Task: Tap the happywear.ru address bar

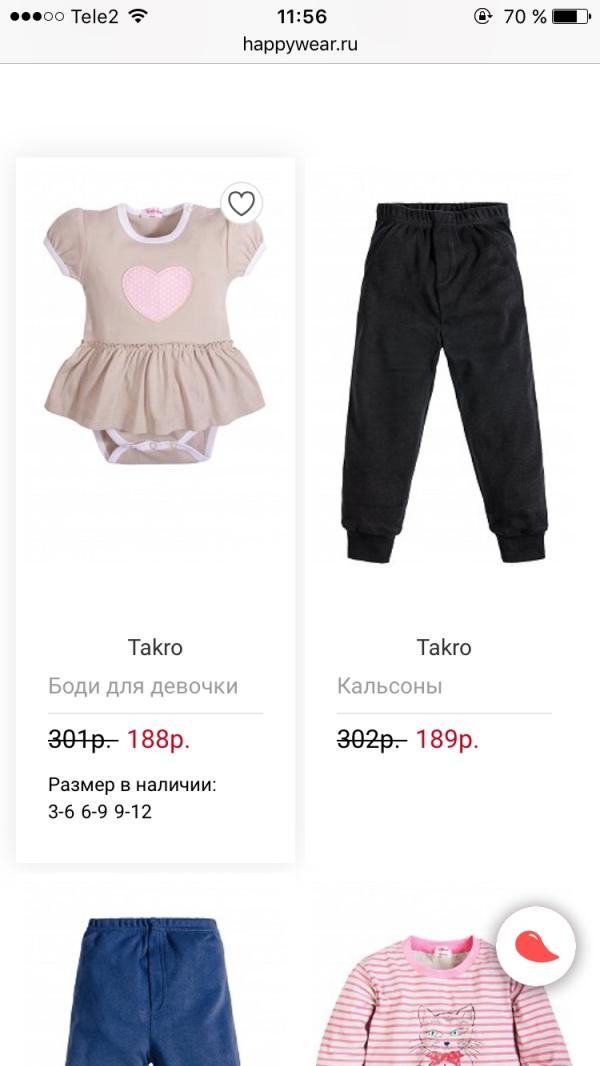Action: (x=300, y=45)
